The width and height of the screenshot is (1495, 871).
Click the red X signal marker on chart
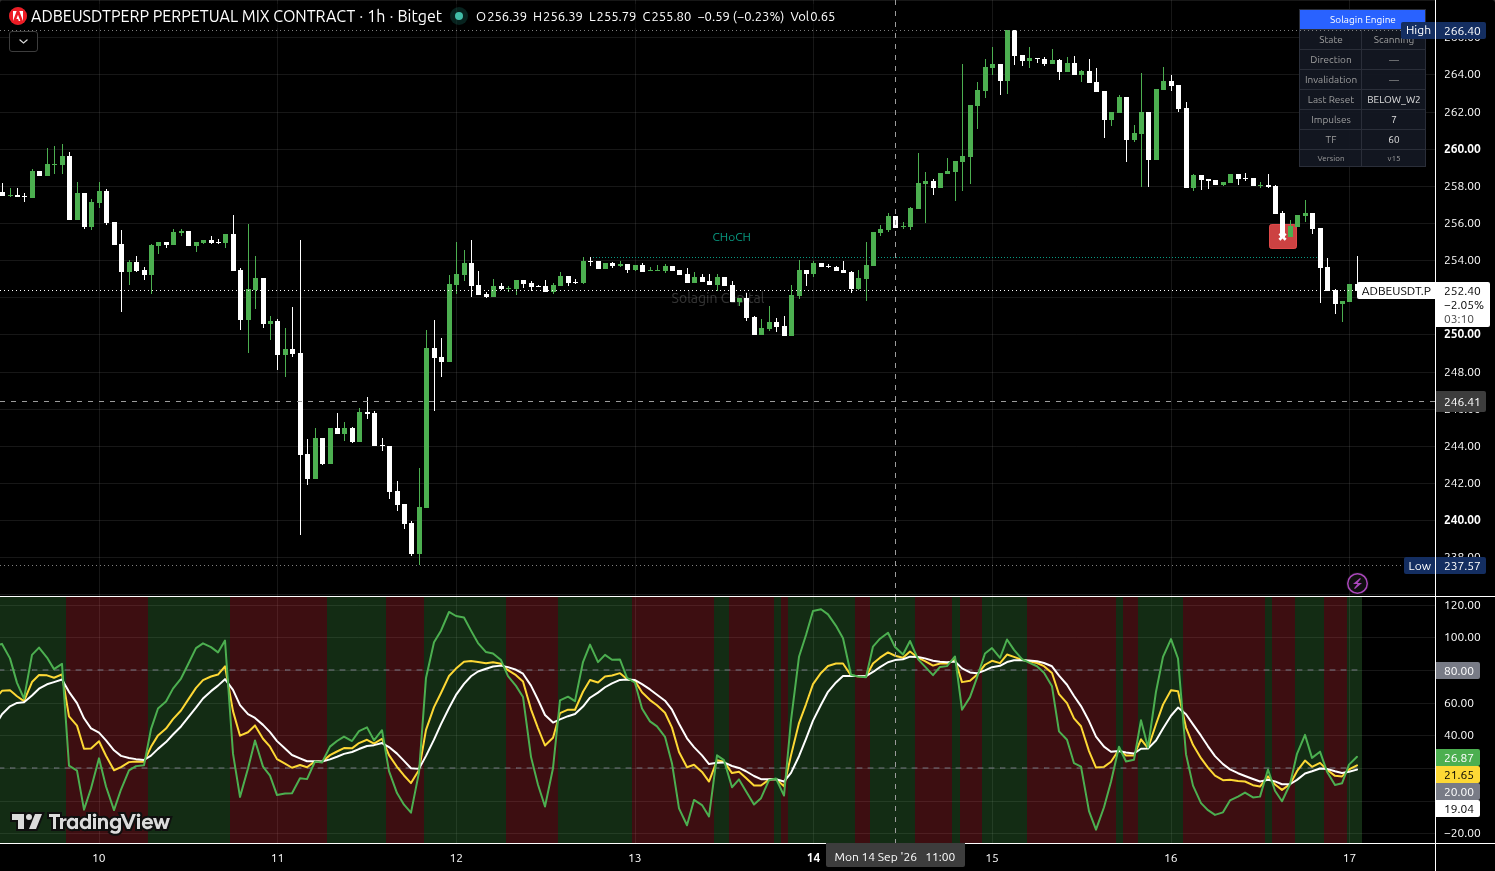(x=1283, y=236)
